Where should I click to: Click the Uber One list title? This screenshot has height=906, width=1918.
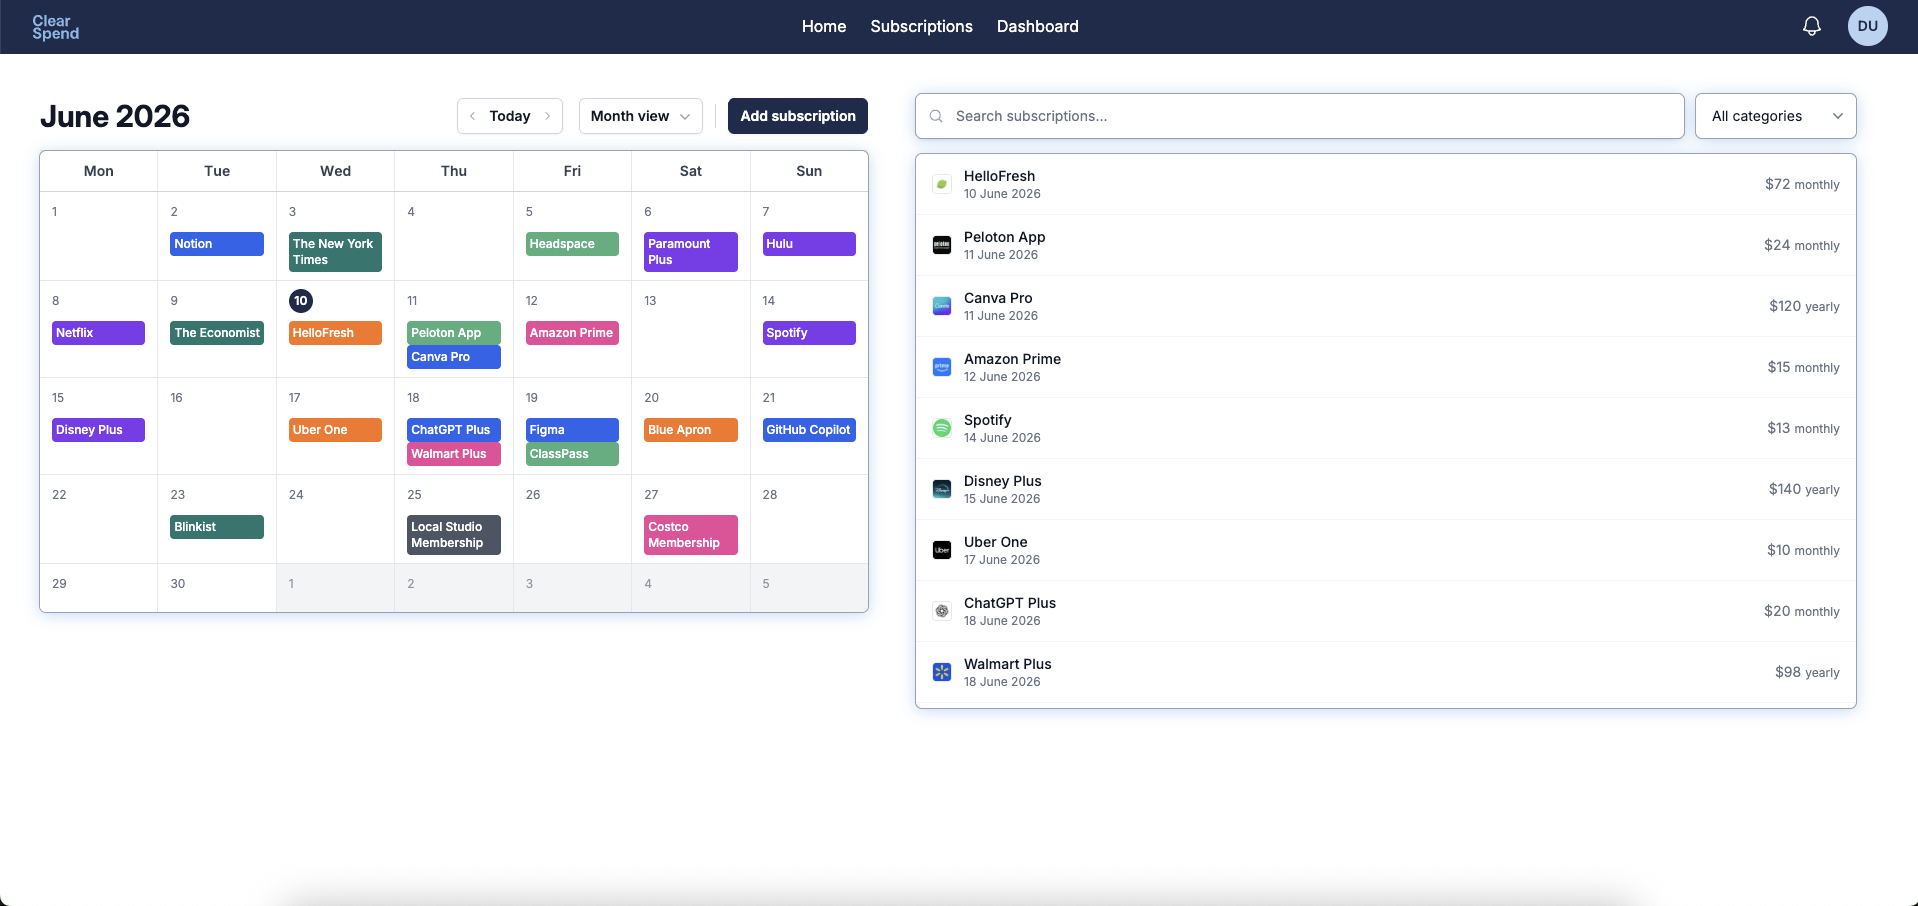coord(995,542)
